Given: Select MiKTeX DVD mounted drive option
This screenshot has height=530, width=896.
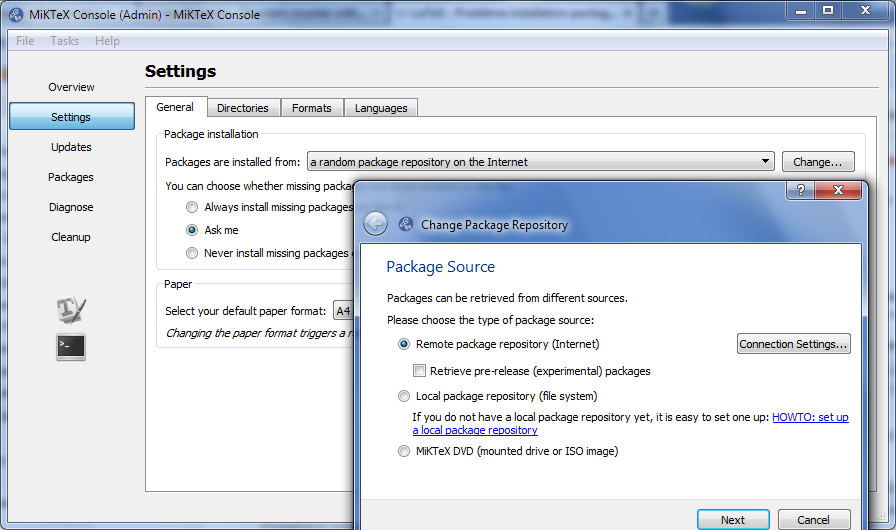Looking at the screenshot, I should (404, 451).
